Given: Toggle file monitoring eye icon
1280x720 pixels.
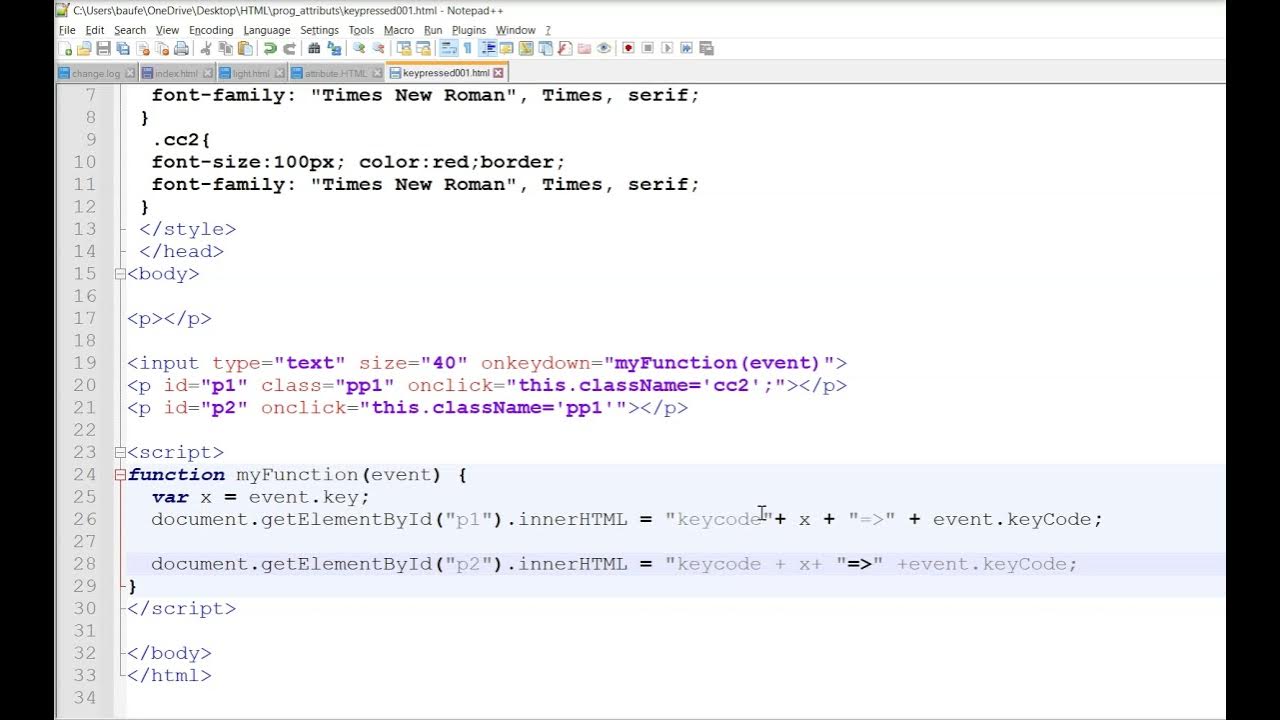Looking at the screenshot, I should click(x=603, y=48).
